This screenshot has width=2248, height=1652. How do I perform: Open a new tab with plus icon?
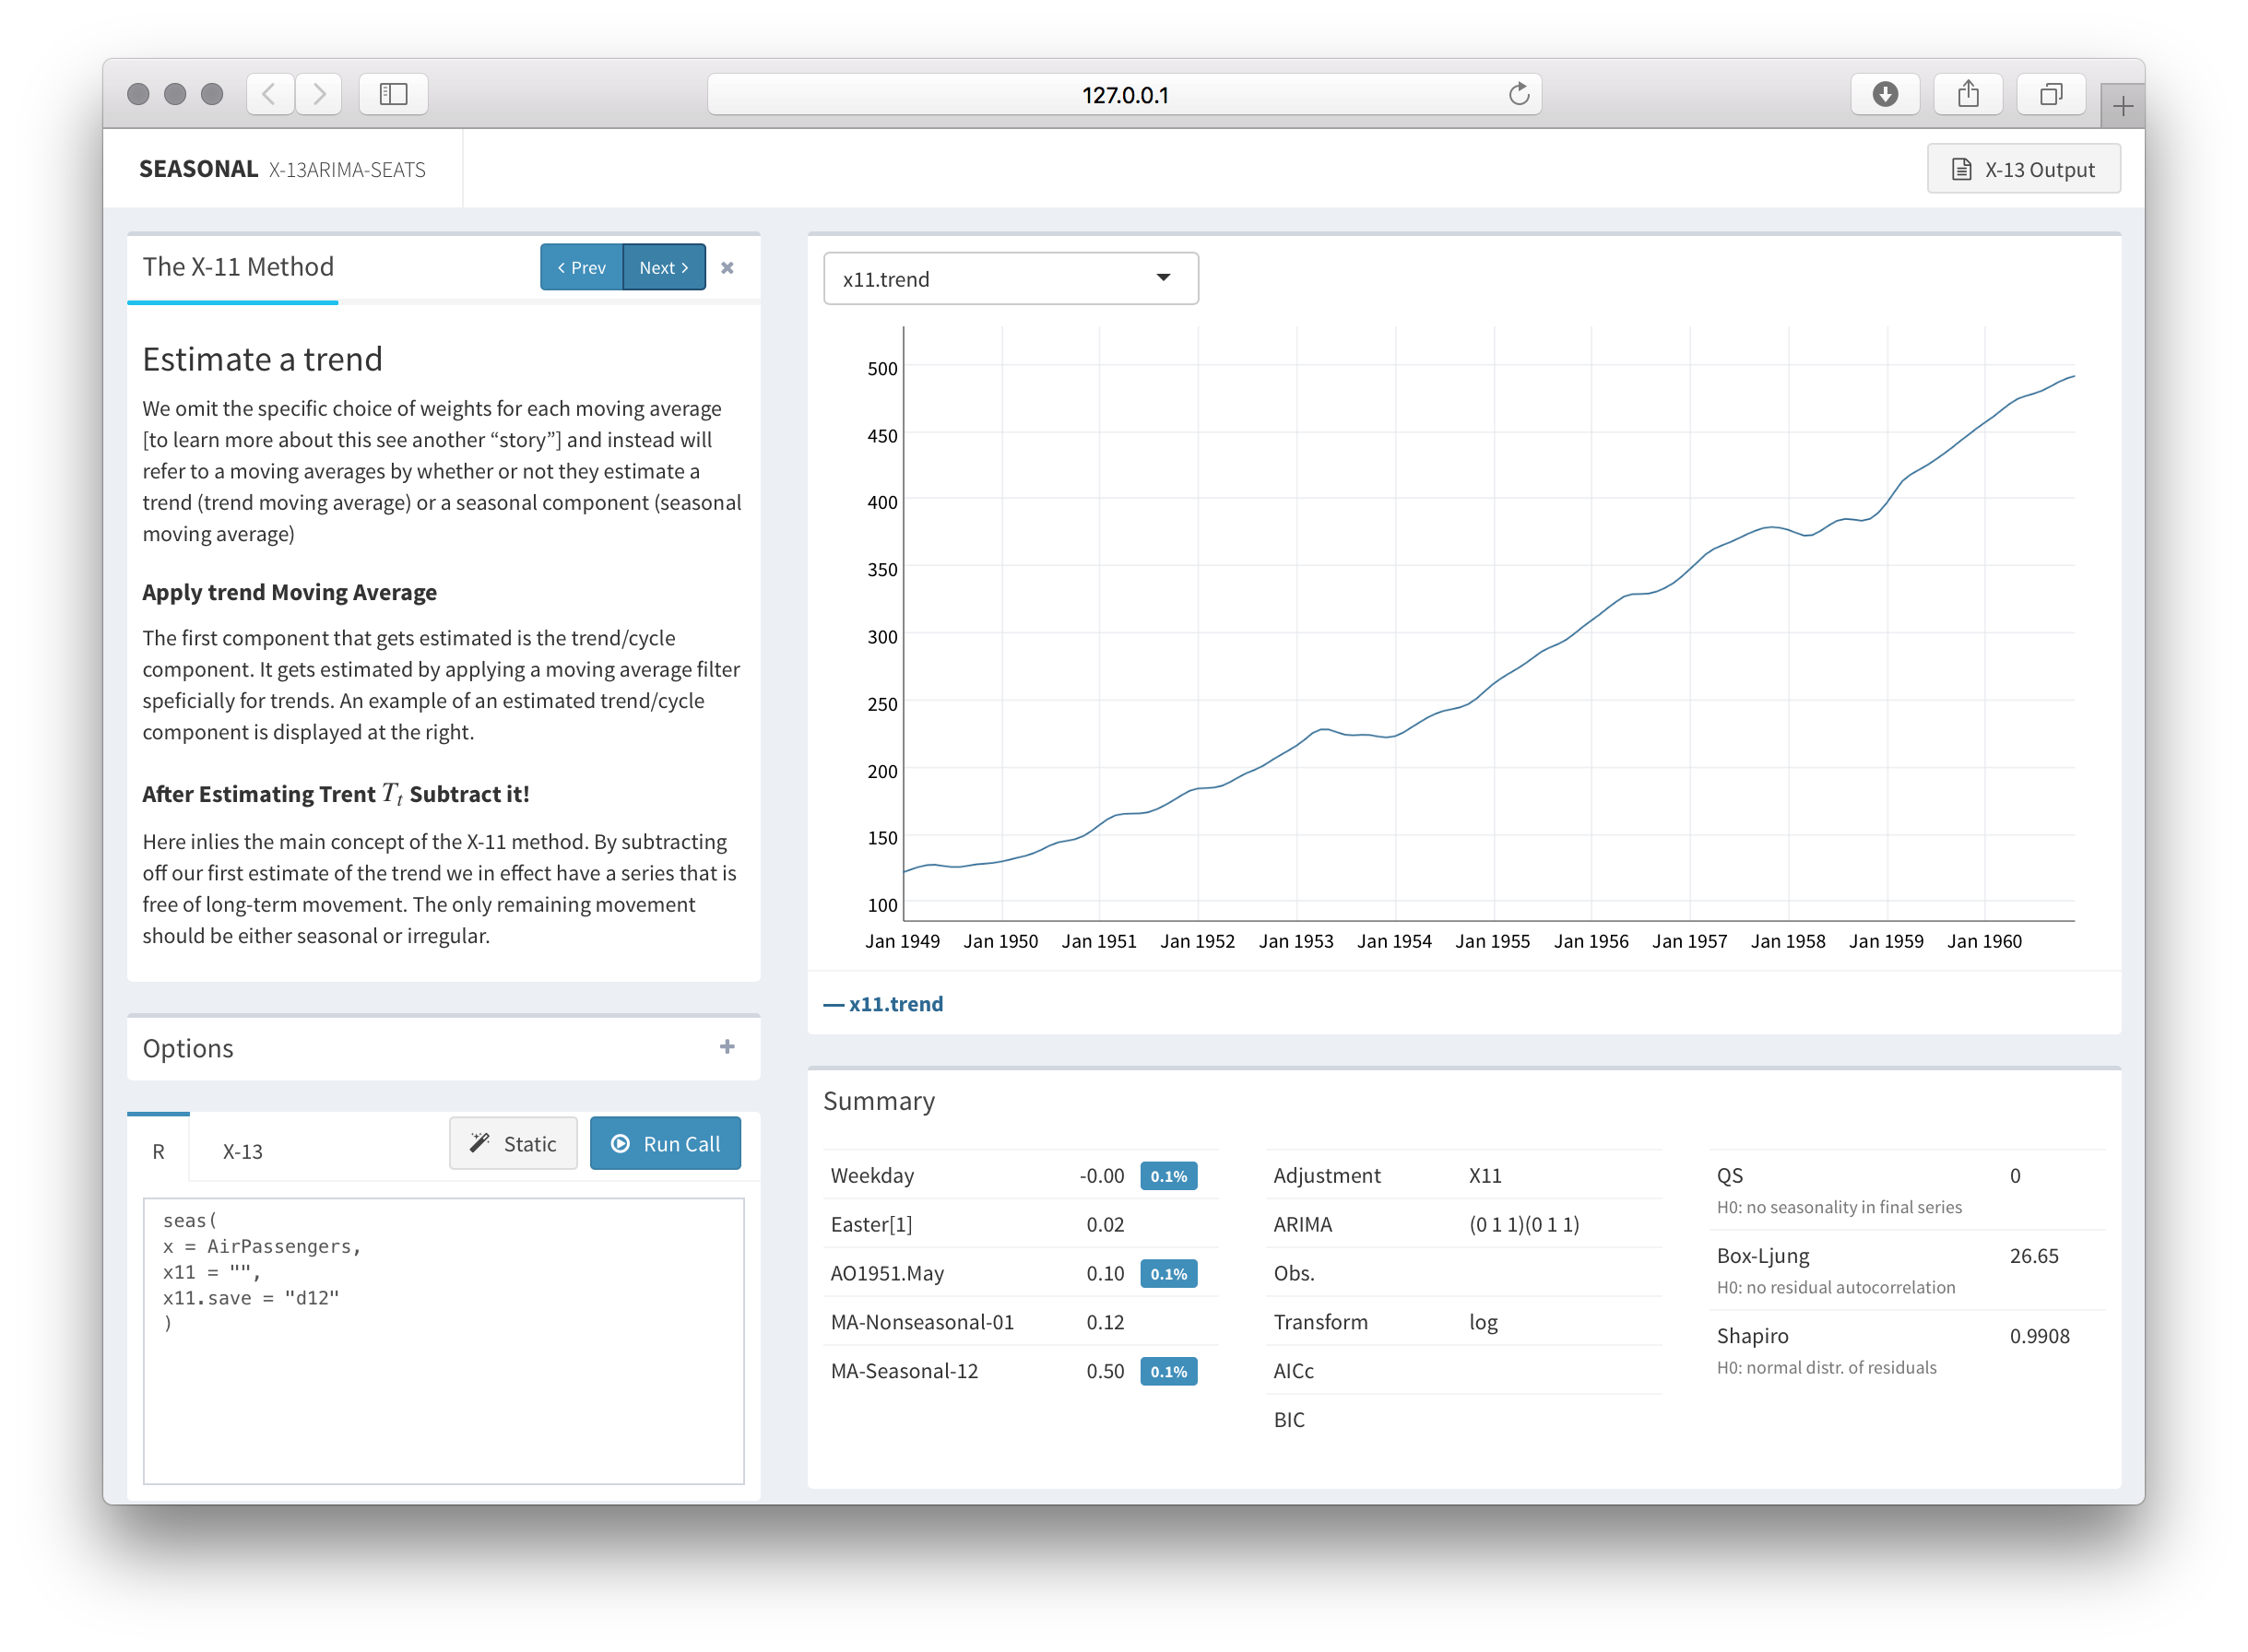pyautogui.click(x=2122, y=106)
